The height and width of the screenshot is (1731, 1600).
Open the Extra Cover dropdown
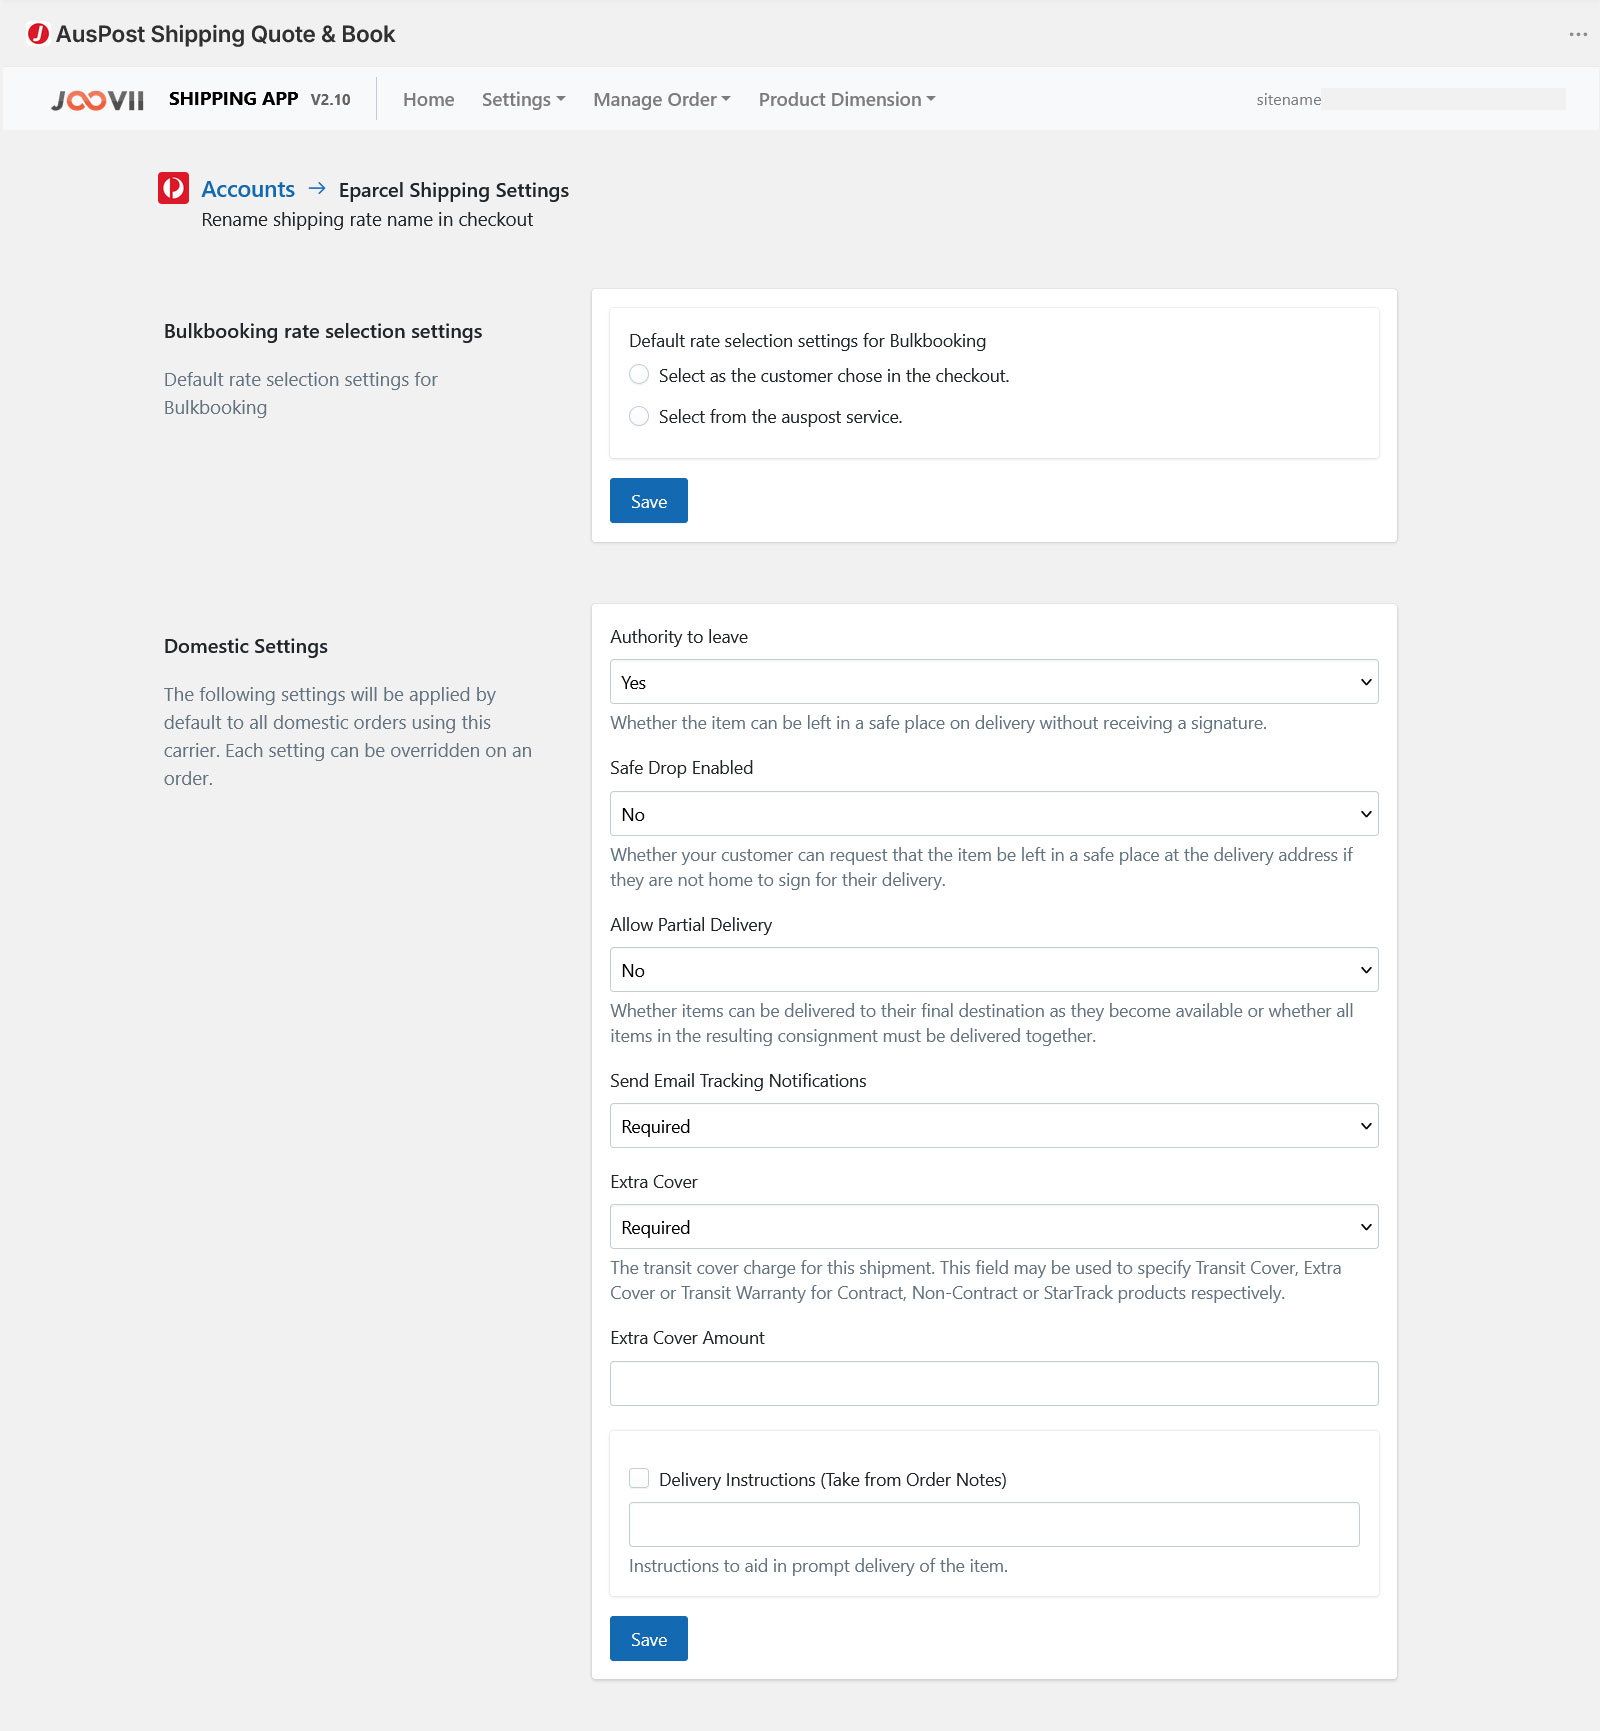click(994, 1227)
